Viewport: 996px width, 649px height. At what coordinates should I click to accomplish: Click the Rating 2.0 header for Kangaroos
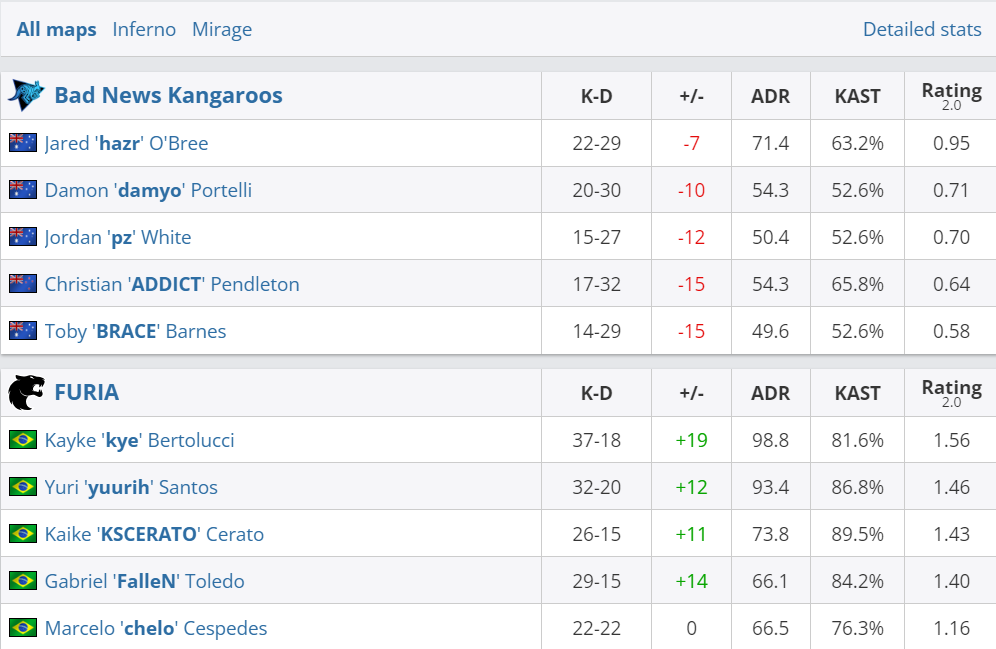(x=951, y=95)
